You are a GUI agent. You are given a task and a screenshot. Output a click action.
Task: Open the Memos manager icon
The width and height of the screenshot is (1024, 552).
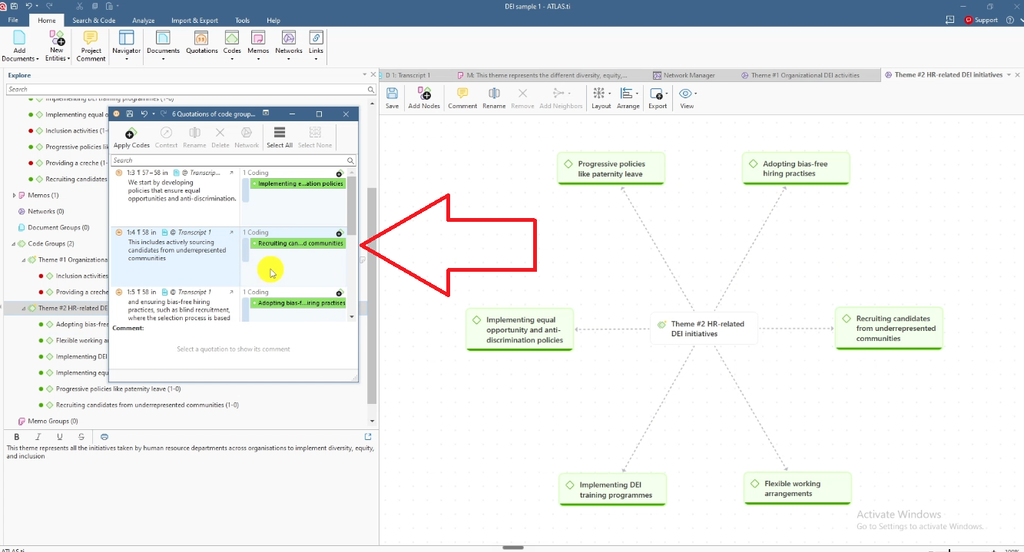coord(258,38)
